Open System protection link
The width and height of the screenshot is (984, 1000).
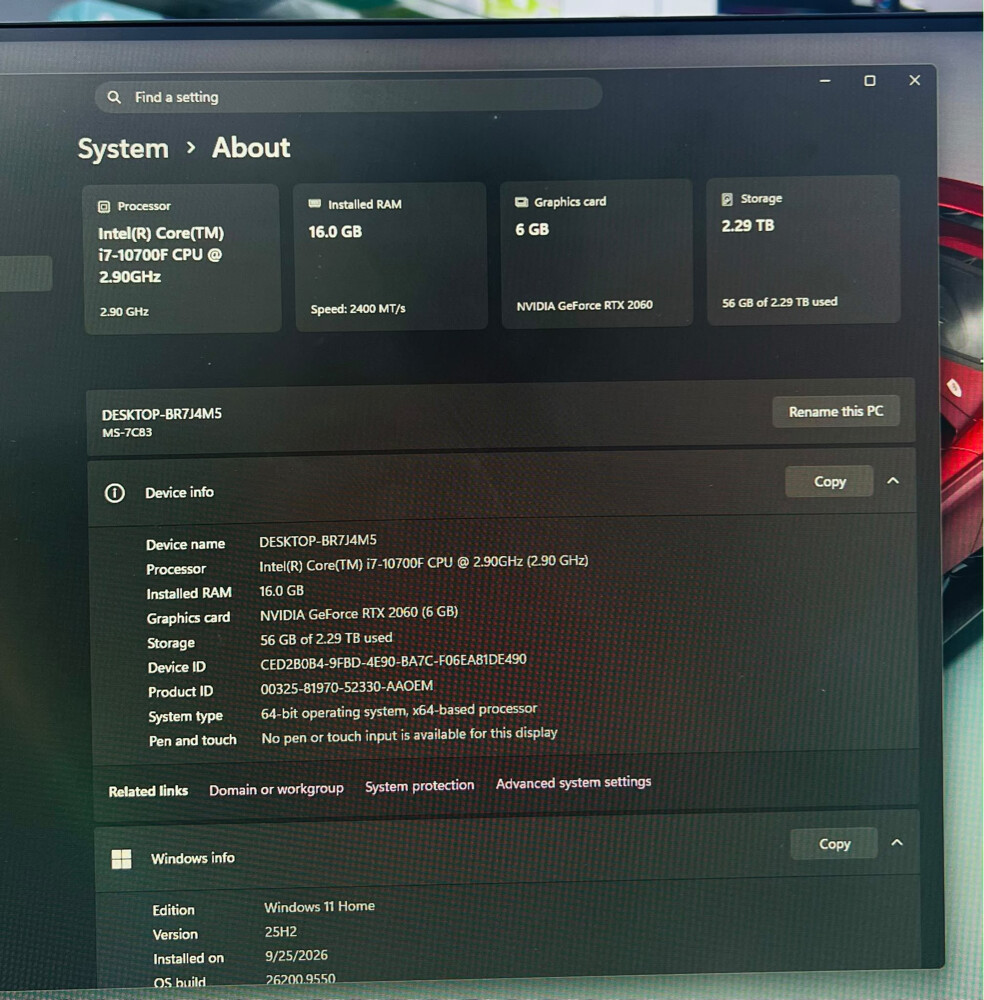[x=420, y=786]
